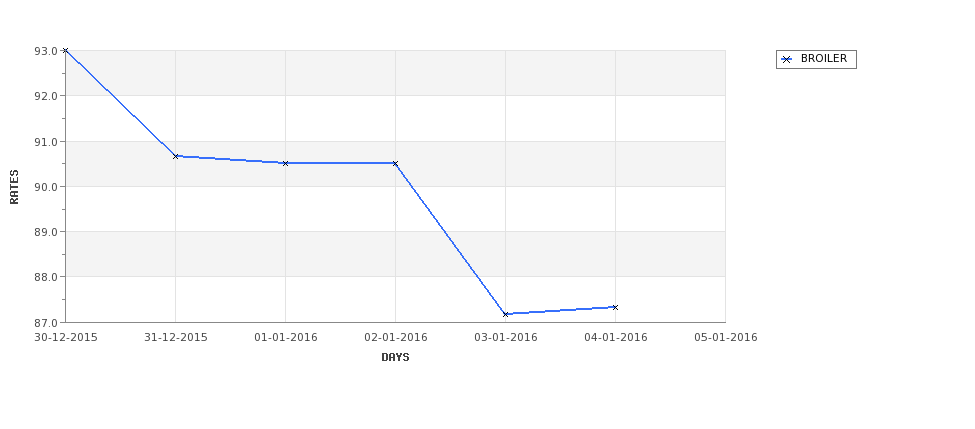Click the 04-01-2016 x-axis date label
The width and height of the screenshot is (975, 429).
pyautogui.click(x=616, y=338)
